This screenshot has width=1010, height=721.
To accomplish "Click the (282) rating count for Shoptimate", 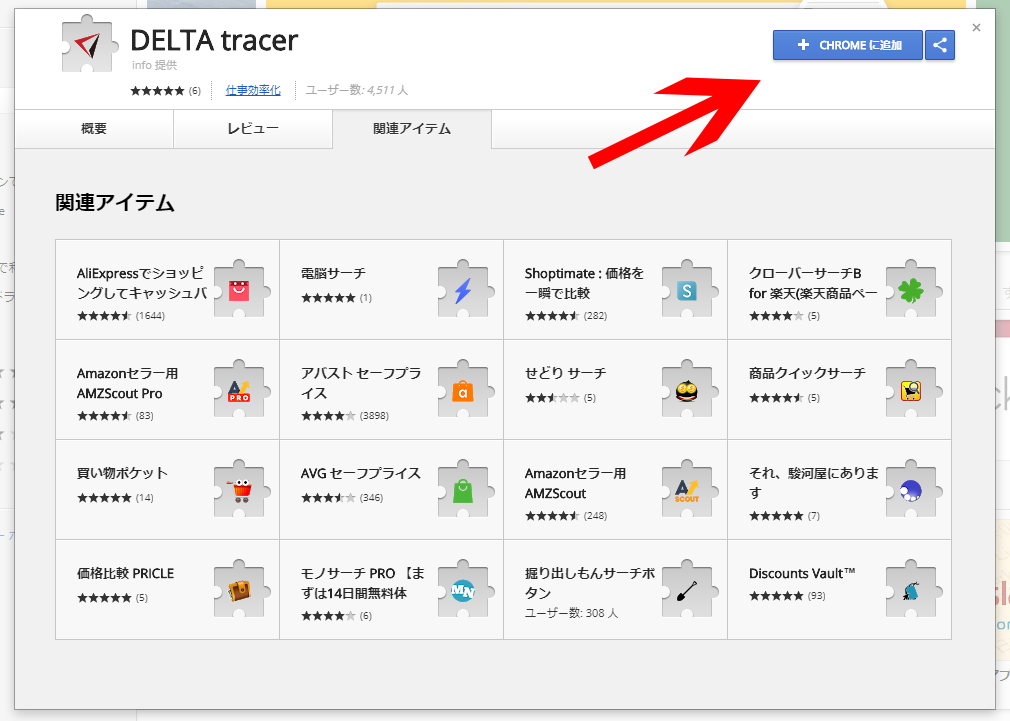I will (595, 316).
